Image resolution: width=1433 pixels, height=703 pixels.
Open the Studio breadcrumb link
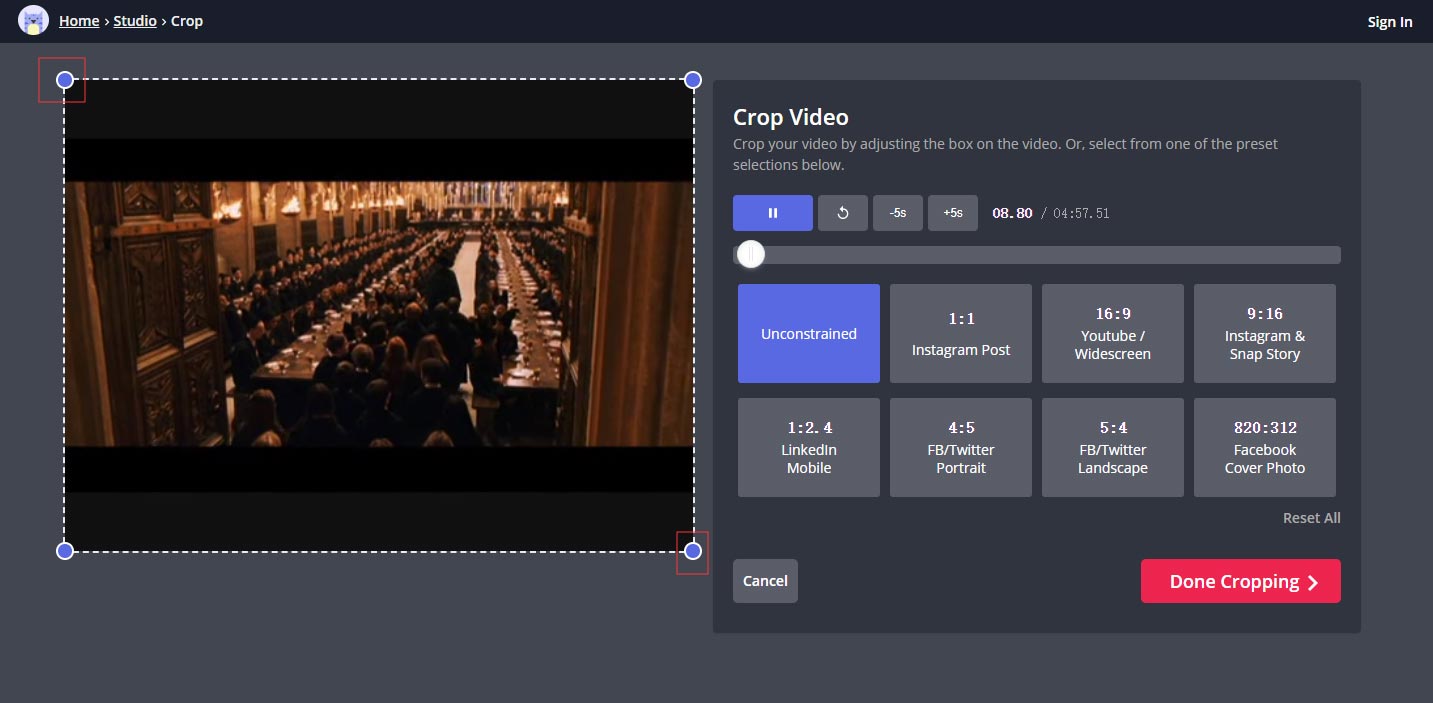(x=135, y=20)
